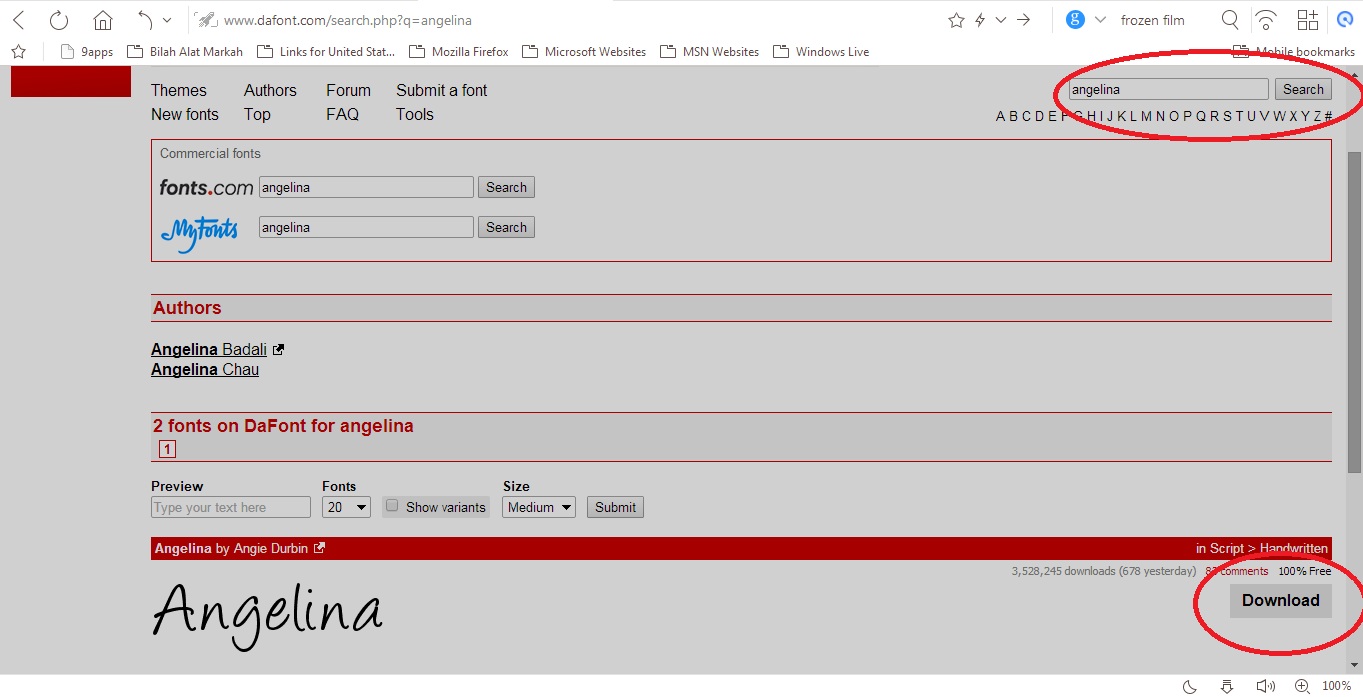Open the Themes menu on DaFont

[x=179, y=90]
